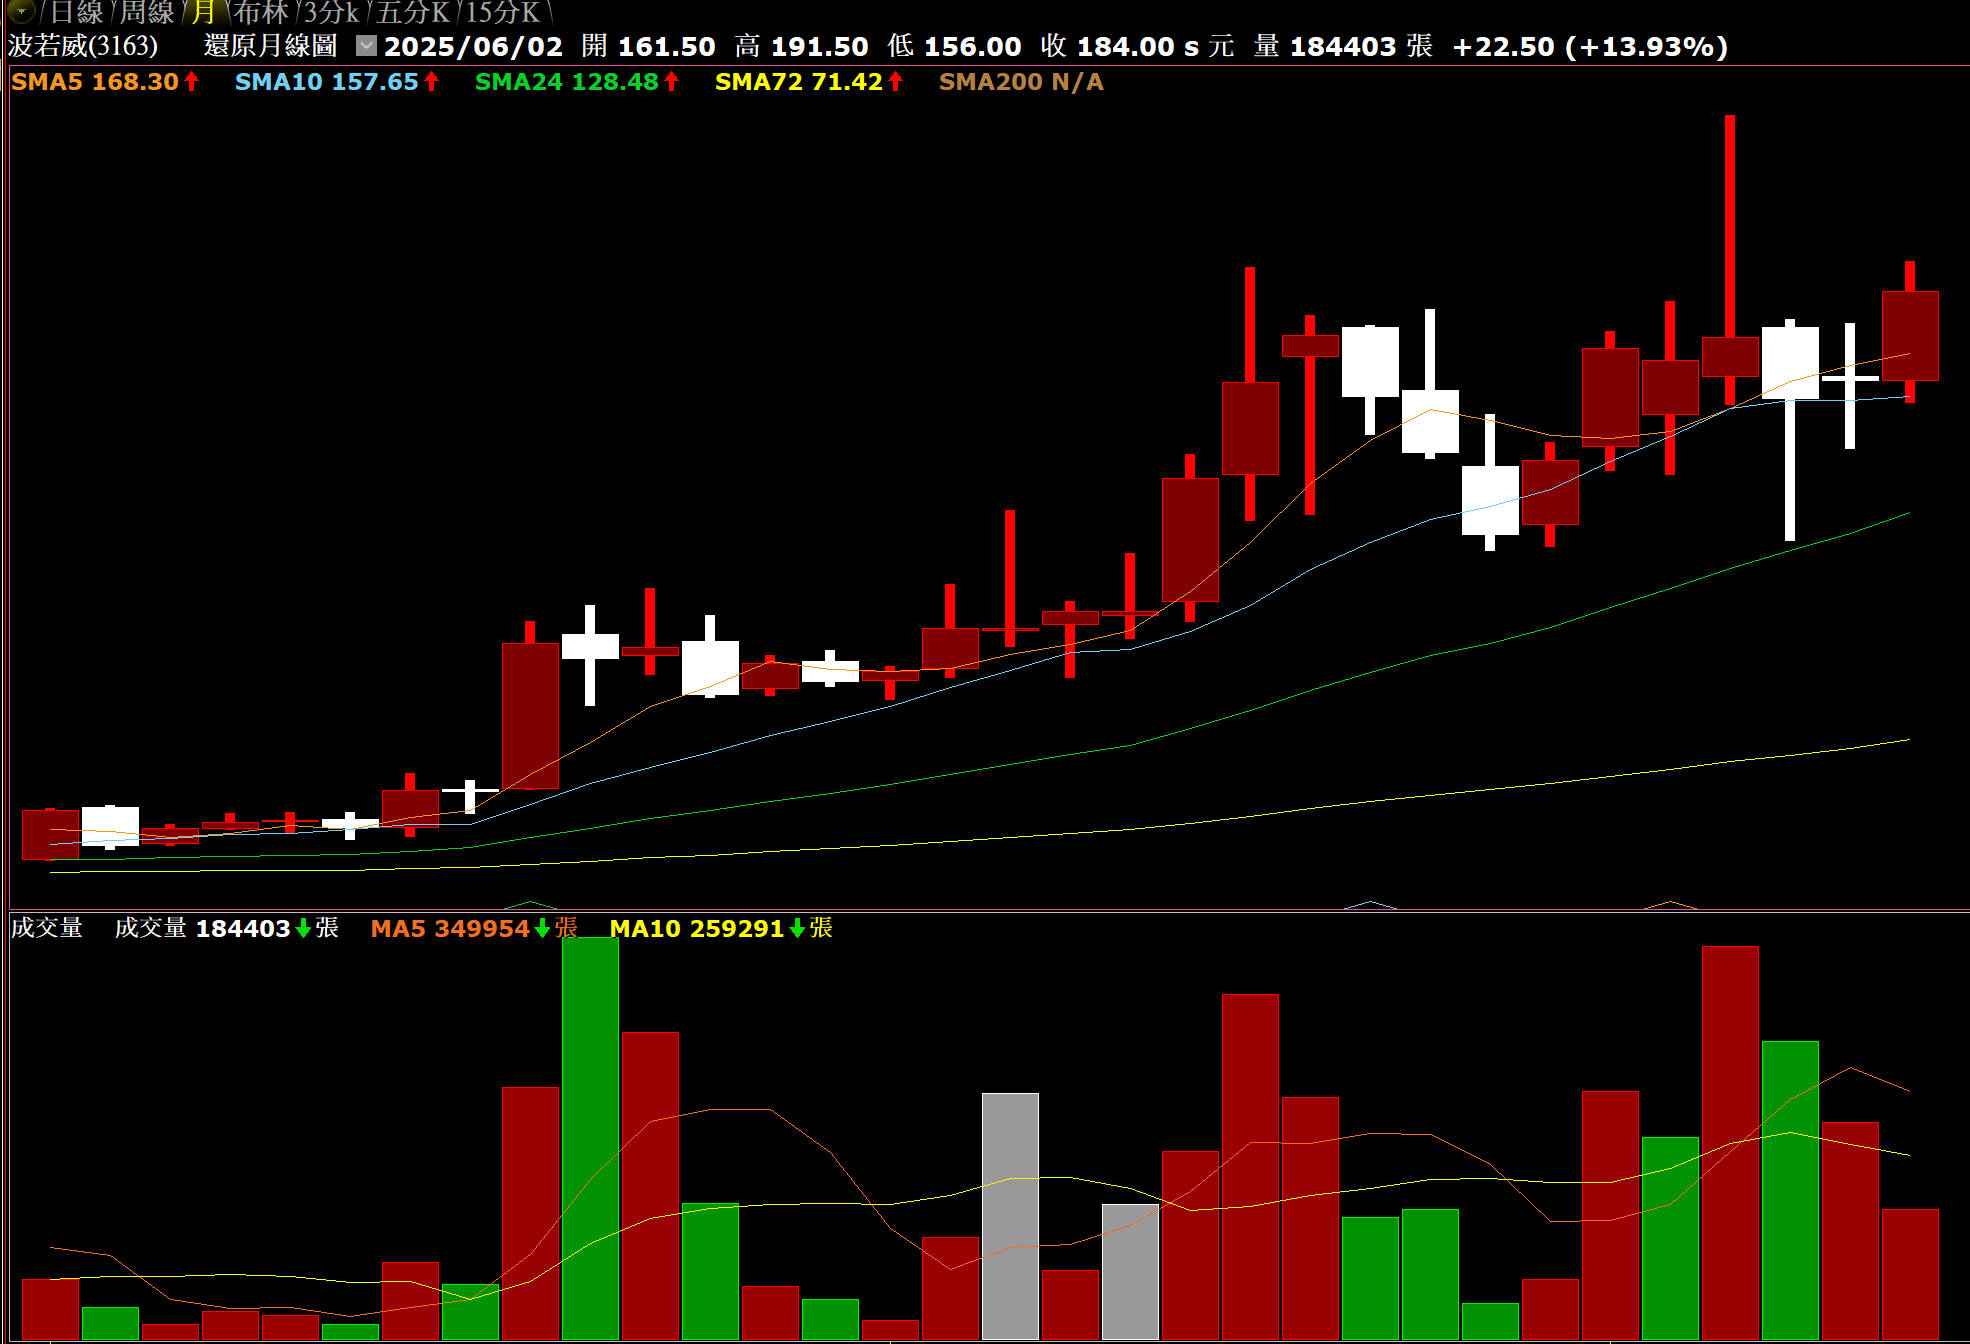Open the 布林 Bollinger tab

261,12
